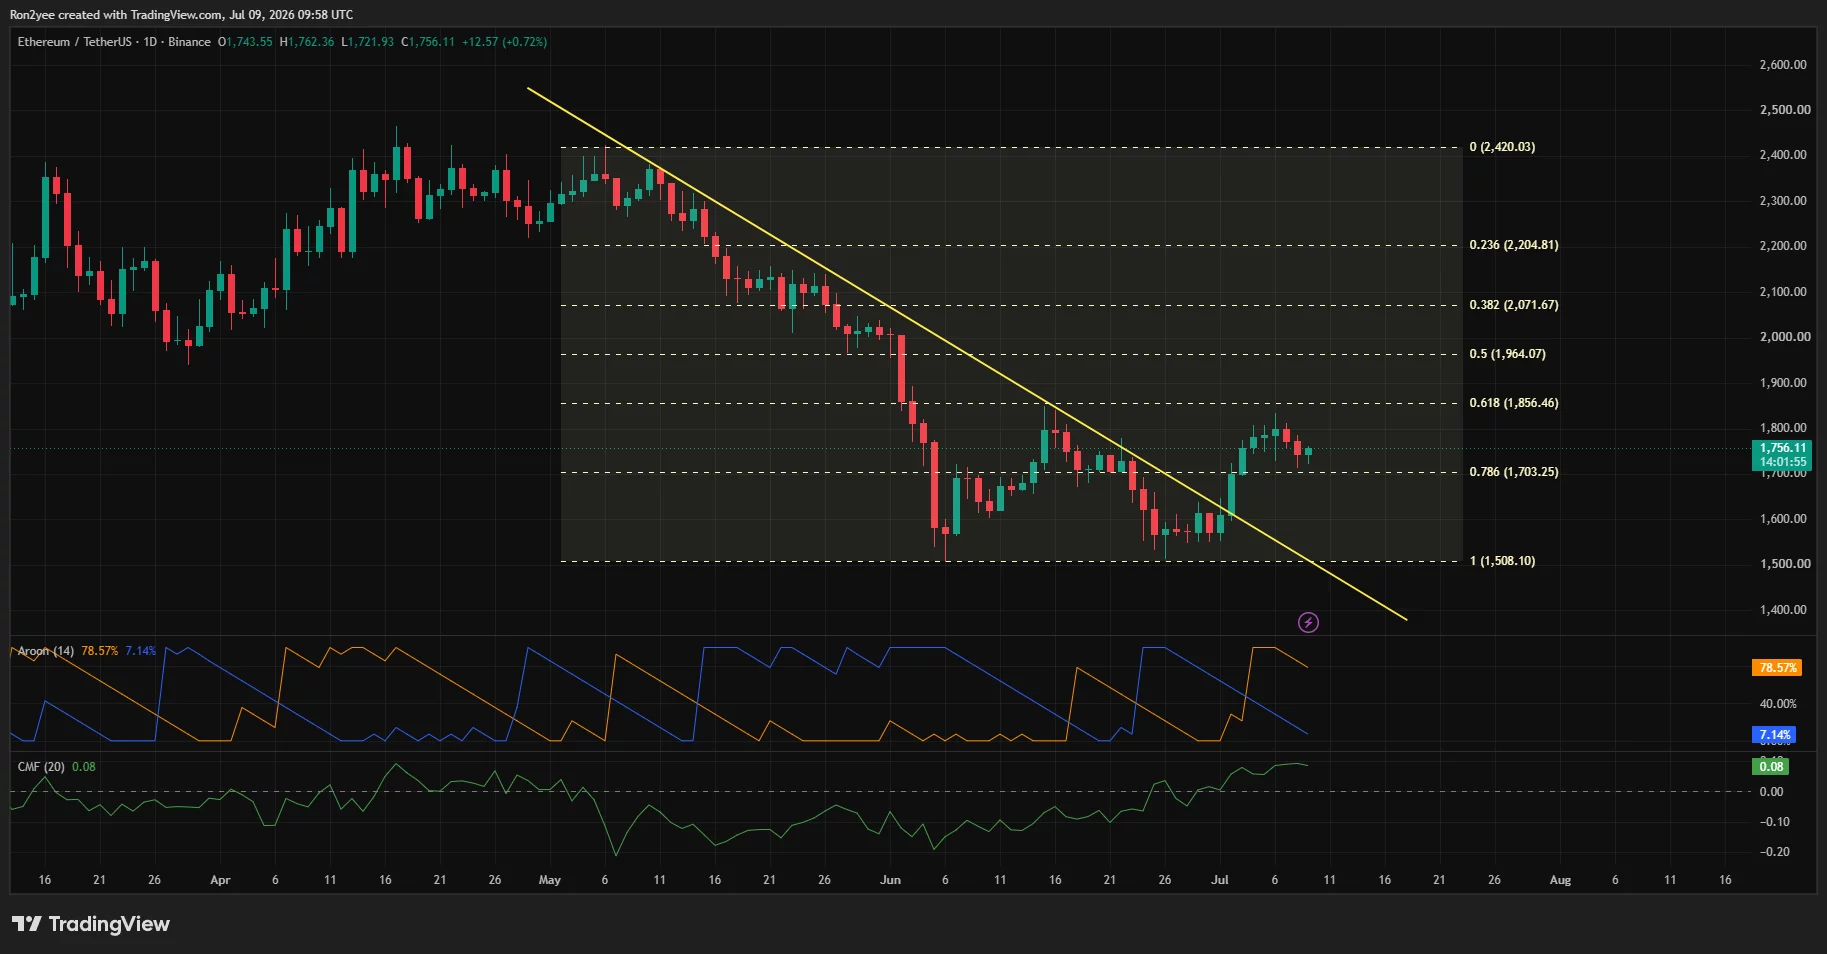Click the -0.20 CMF axis label
This screenshot has height=954, width=1827.
(1775, 852)
